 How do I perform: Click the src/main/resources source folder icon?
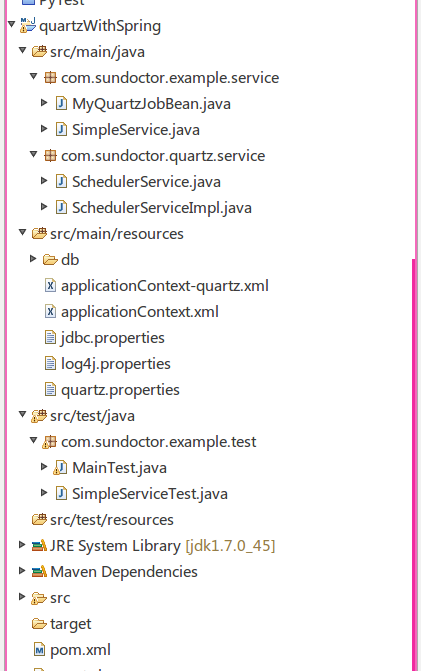39,234
